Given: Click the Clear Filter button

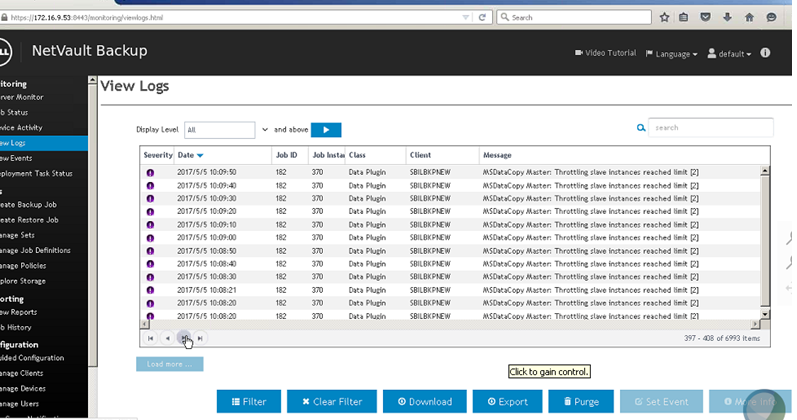Looking at the screenshot, I should [x=332, y=402].
